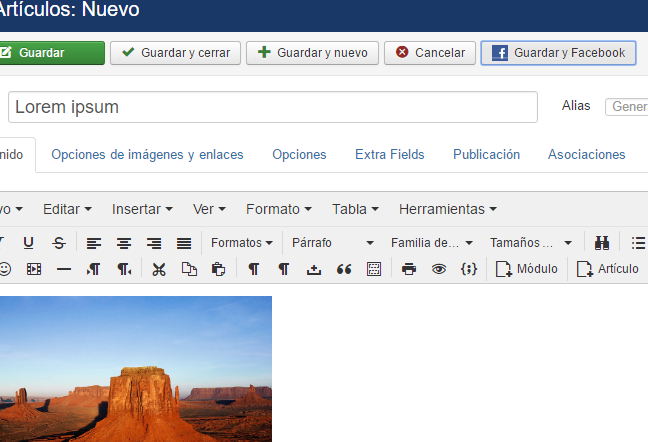Click Guardar y nuevo

coord(312,53)
